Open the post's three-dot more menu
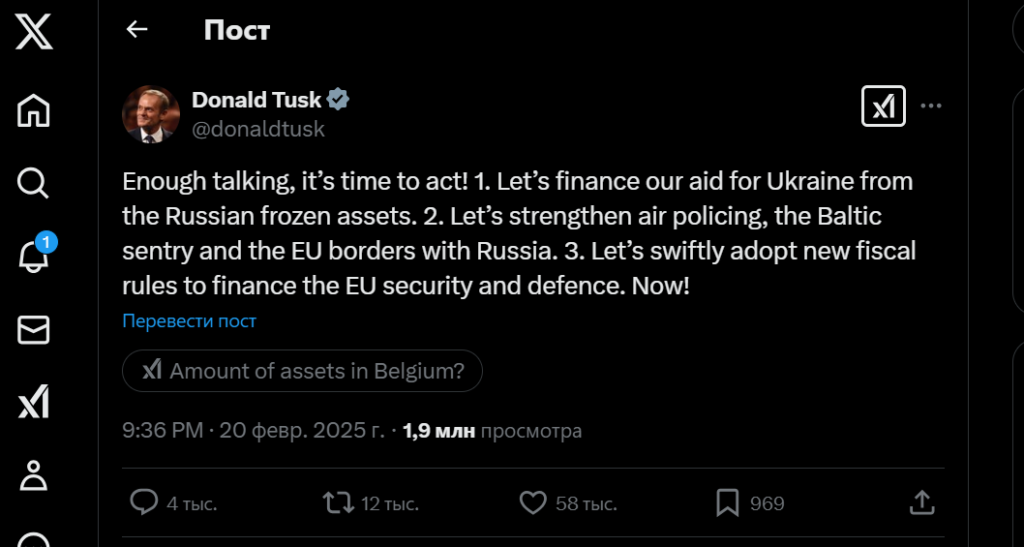 coord(931,105)
